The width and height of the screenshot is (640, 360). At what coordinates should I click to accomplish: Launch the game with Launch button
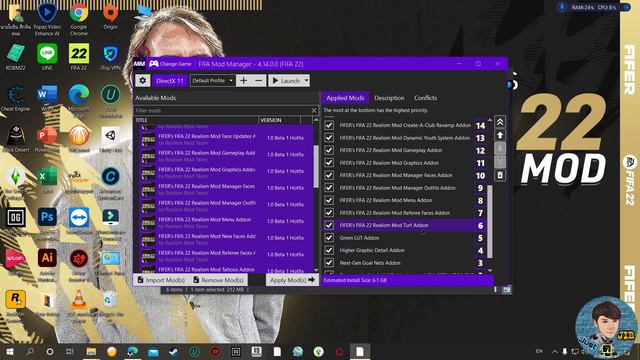(286, 80)
